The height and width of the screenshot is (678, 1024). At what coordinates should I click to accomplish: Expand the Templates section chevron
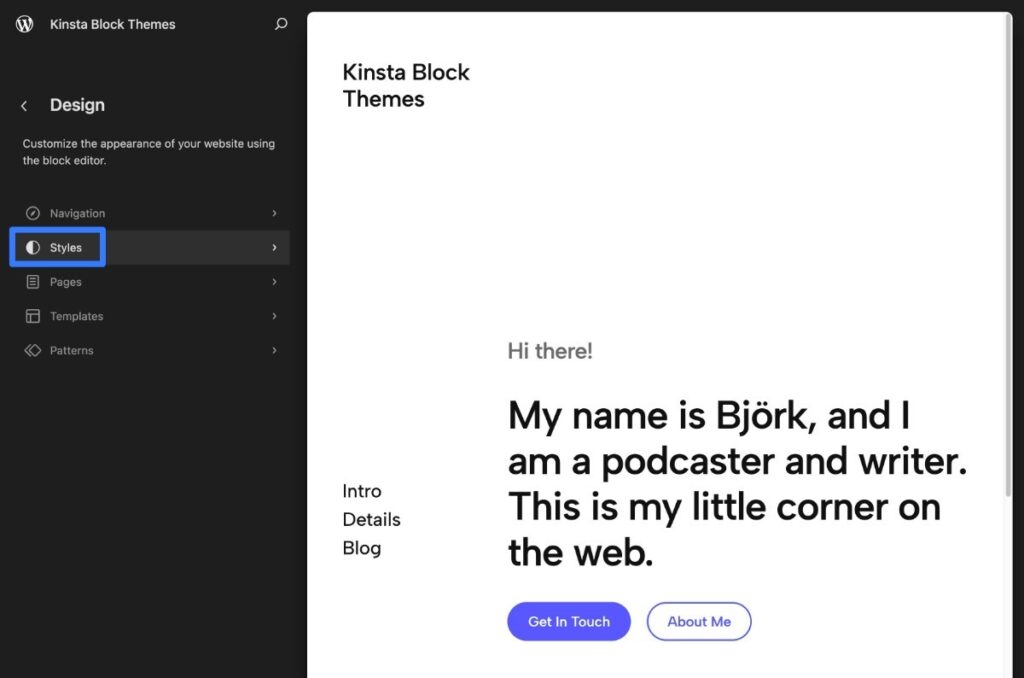[275, 316]
